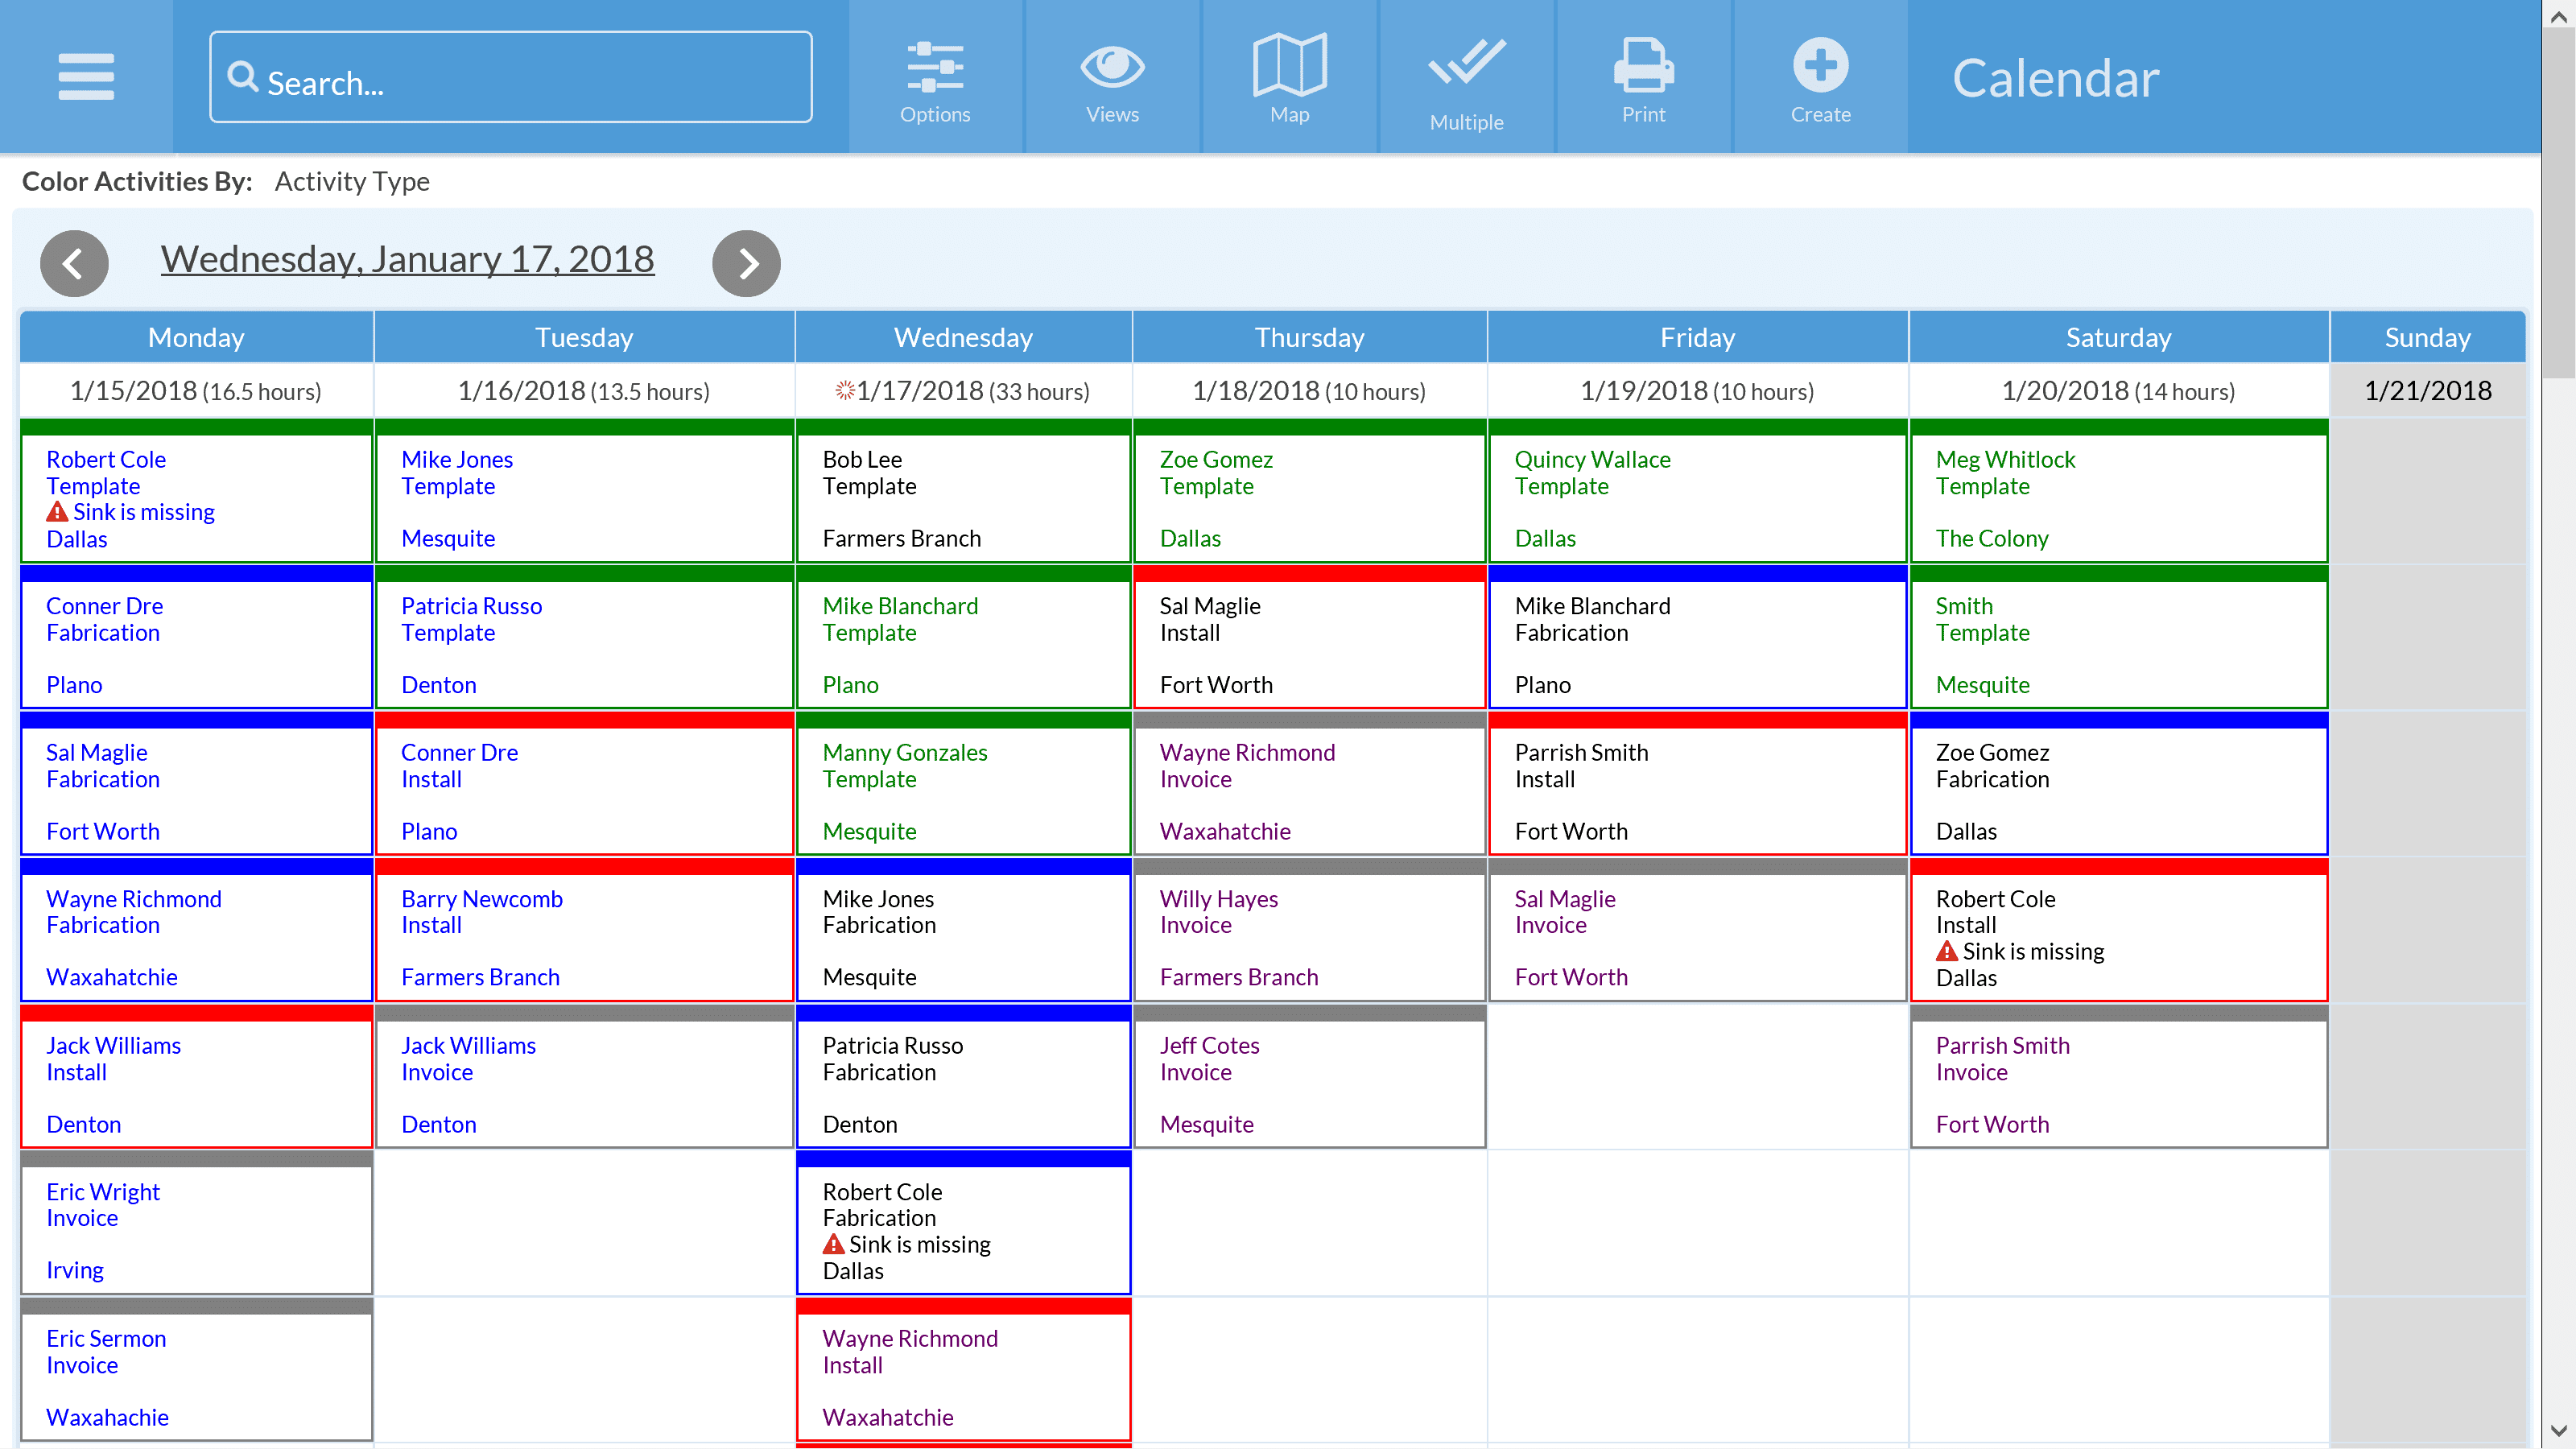Open Eric Sermon Invoice Waxahachie activity
2576x1449 pixels.
point(196,1370)
